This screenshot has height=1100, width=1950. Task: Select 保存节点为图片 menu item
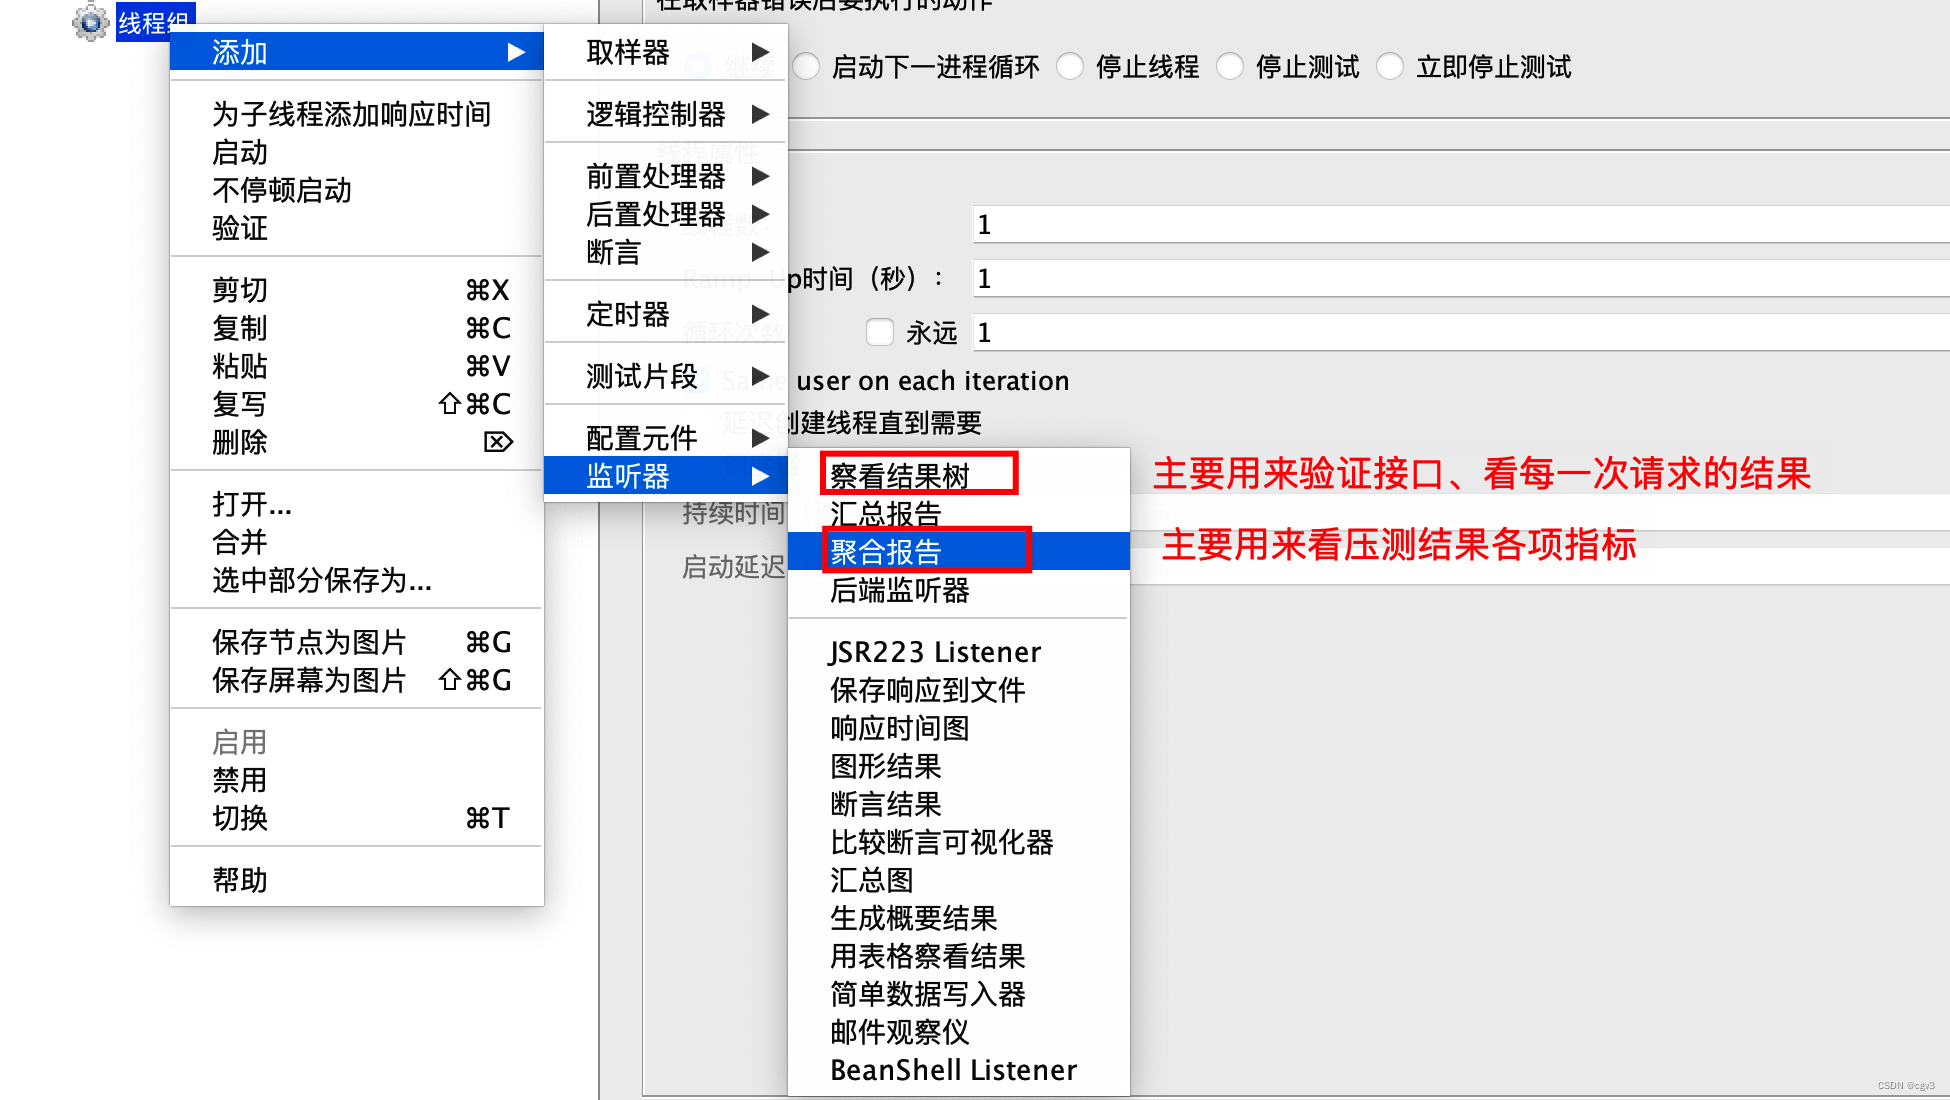click(310, 641)
